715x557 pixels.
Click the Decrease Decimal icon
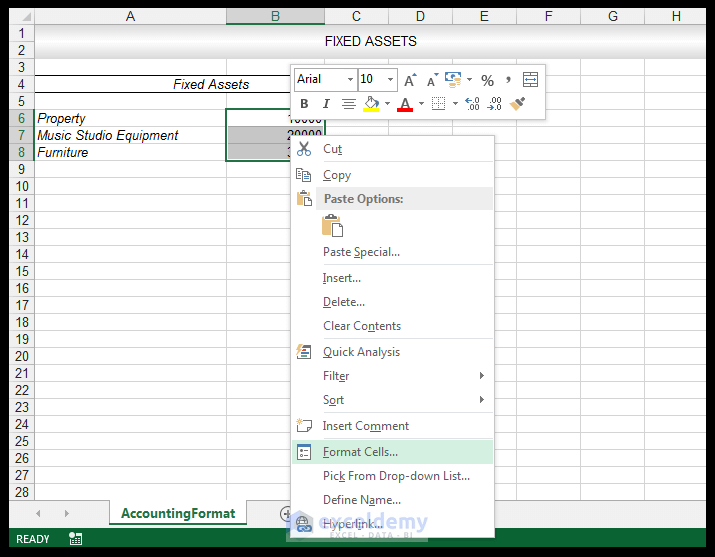tap(494, 104)
